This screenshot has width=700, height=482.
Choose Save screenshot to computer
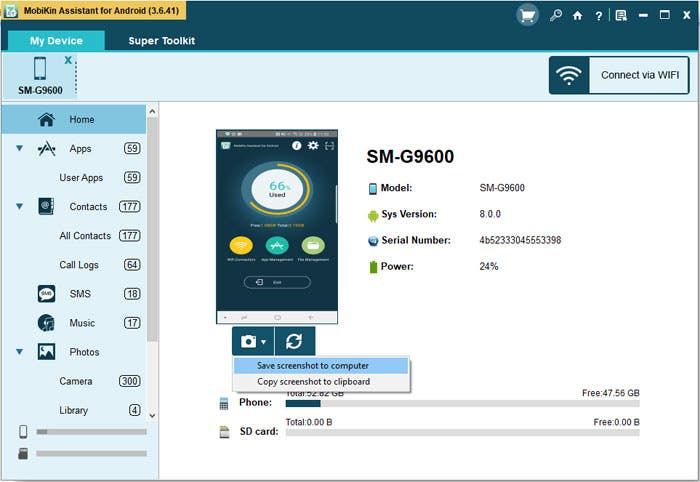click(x=321, y=366)
